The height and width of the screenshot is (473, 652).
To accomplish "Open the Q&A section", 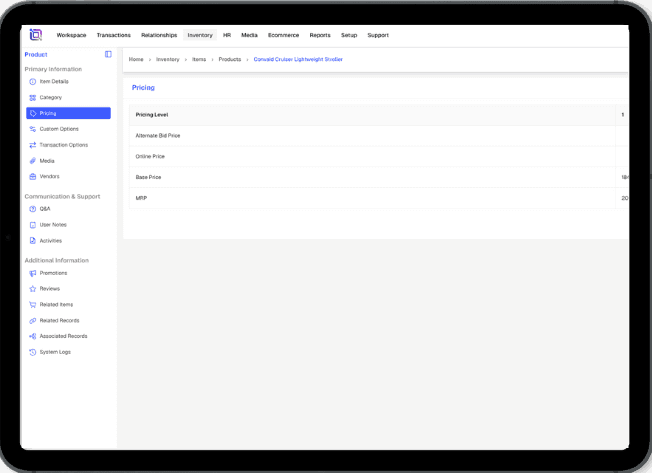I will [45, 209].
